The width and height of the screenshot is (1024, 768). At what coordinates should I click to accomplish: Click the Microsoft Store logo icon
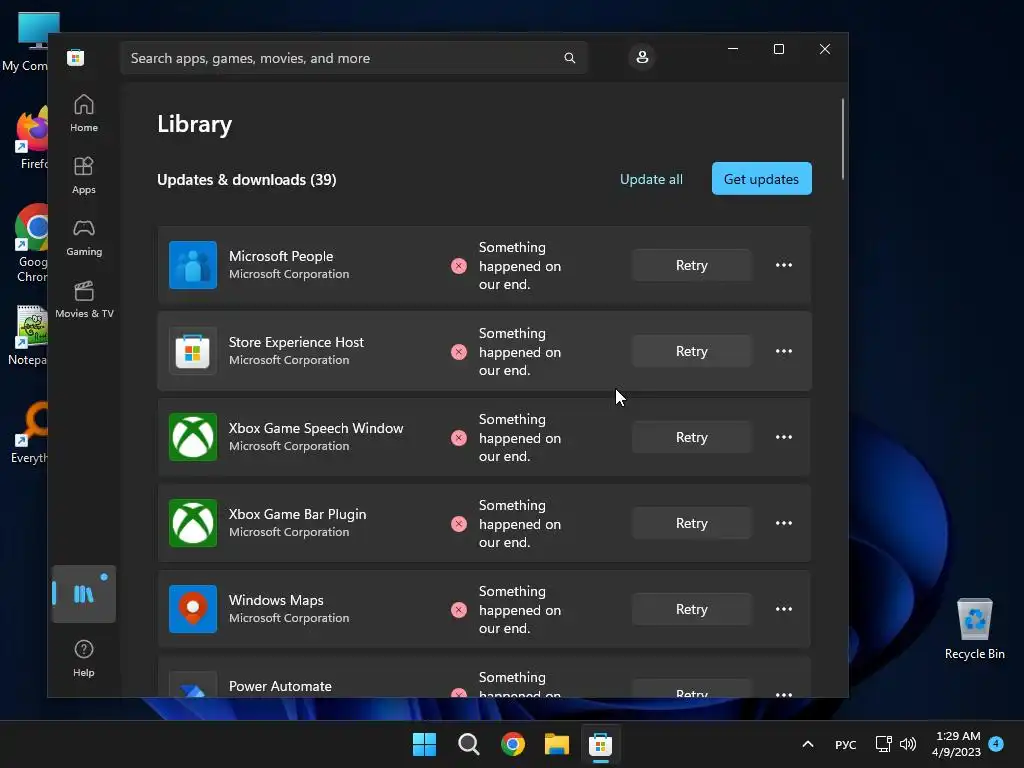76,57
